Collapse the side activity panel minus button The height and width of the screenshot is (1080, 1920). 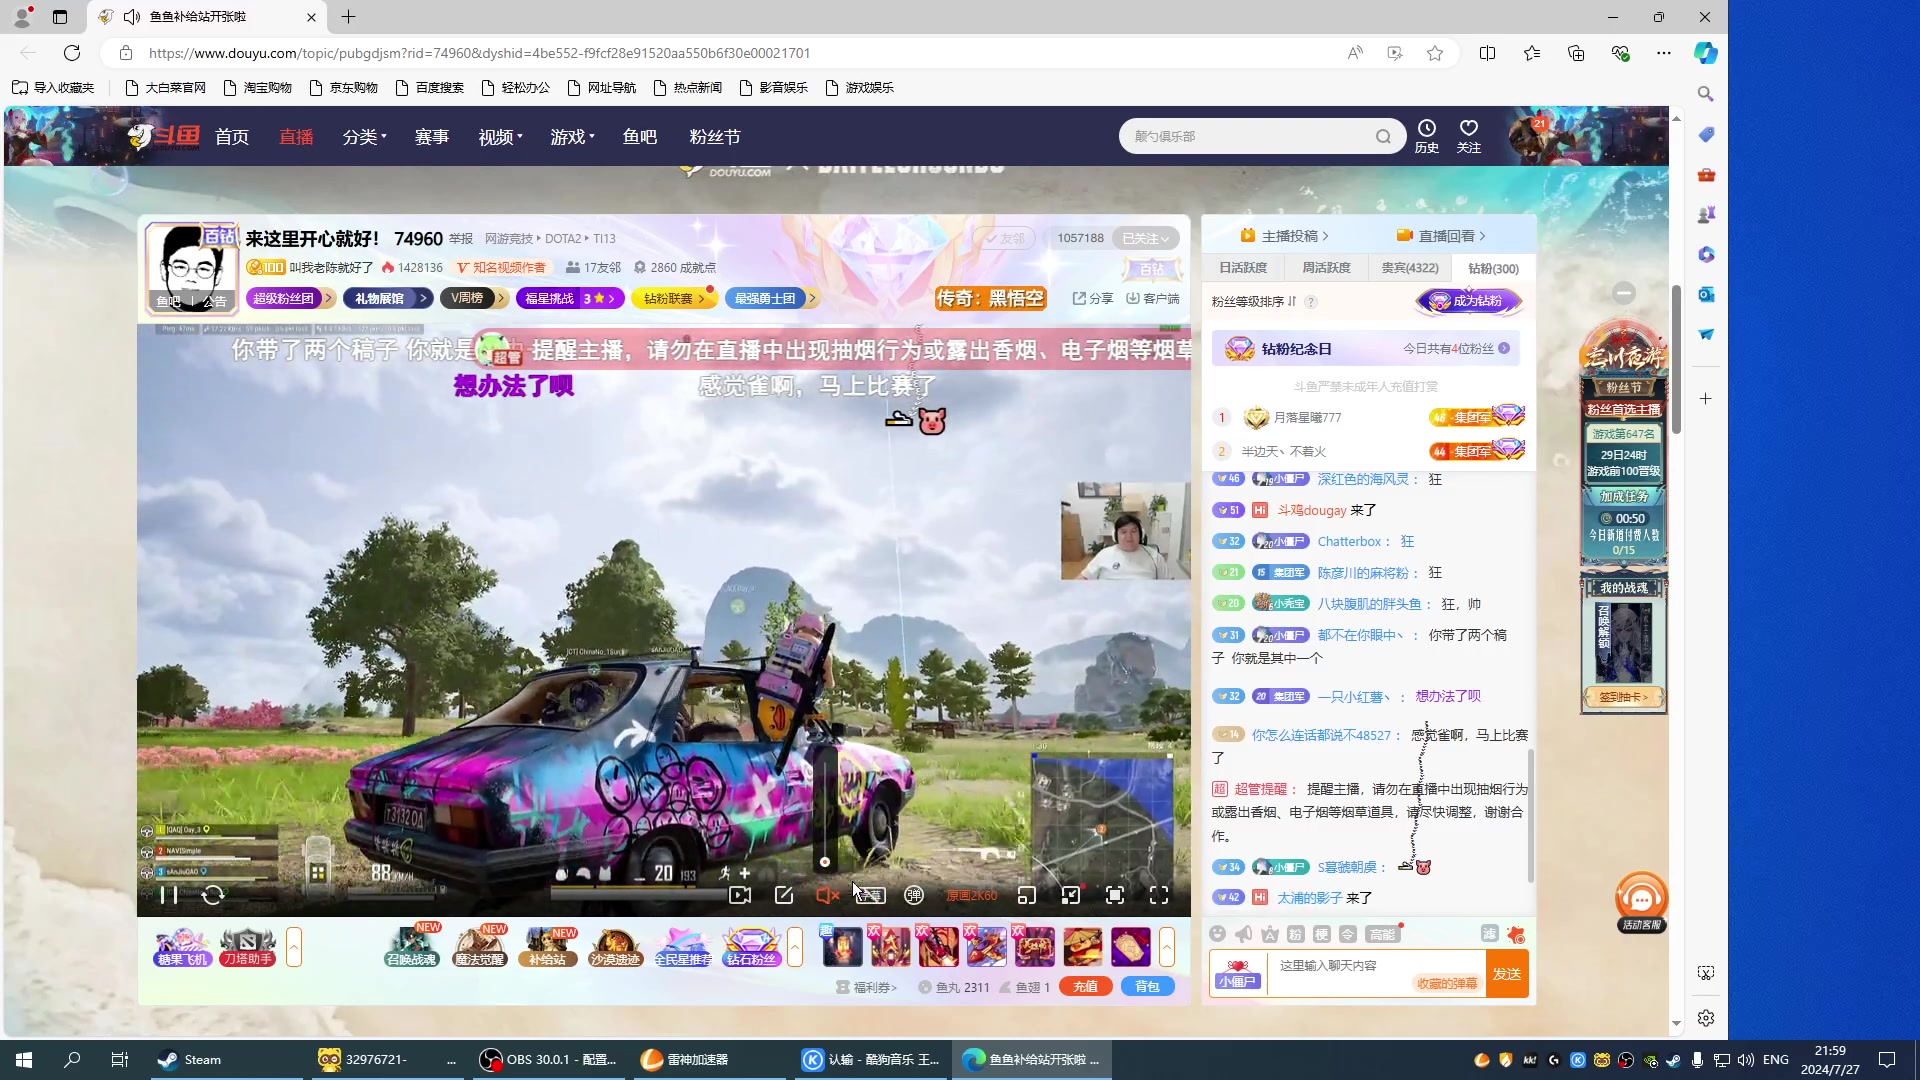coord(1624,293)
